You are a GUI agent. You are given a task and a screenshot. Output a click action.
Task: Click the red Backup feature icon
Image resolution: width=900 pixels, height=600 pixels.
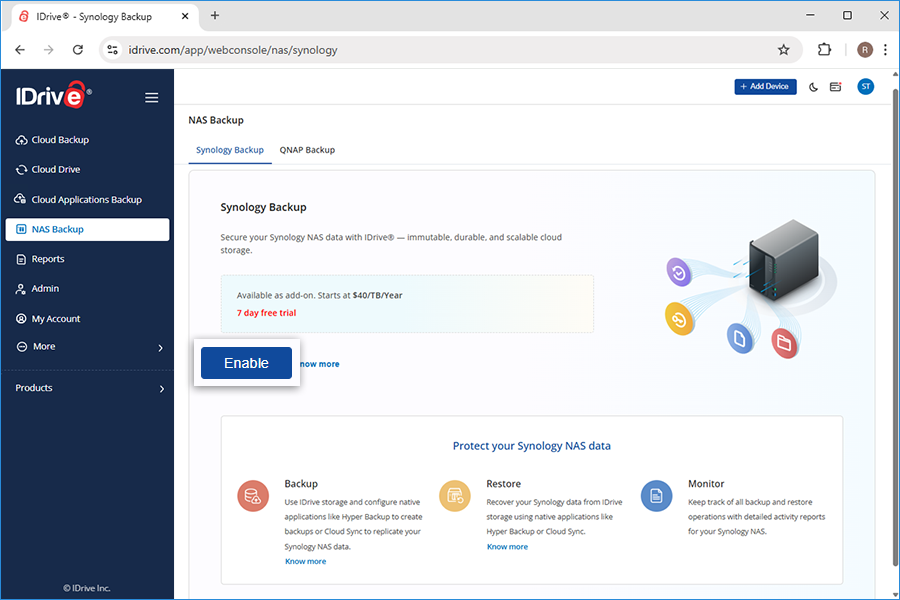(253, 496)
